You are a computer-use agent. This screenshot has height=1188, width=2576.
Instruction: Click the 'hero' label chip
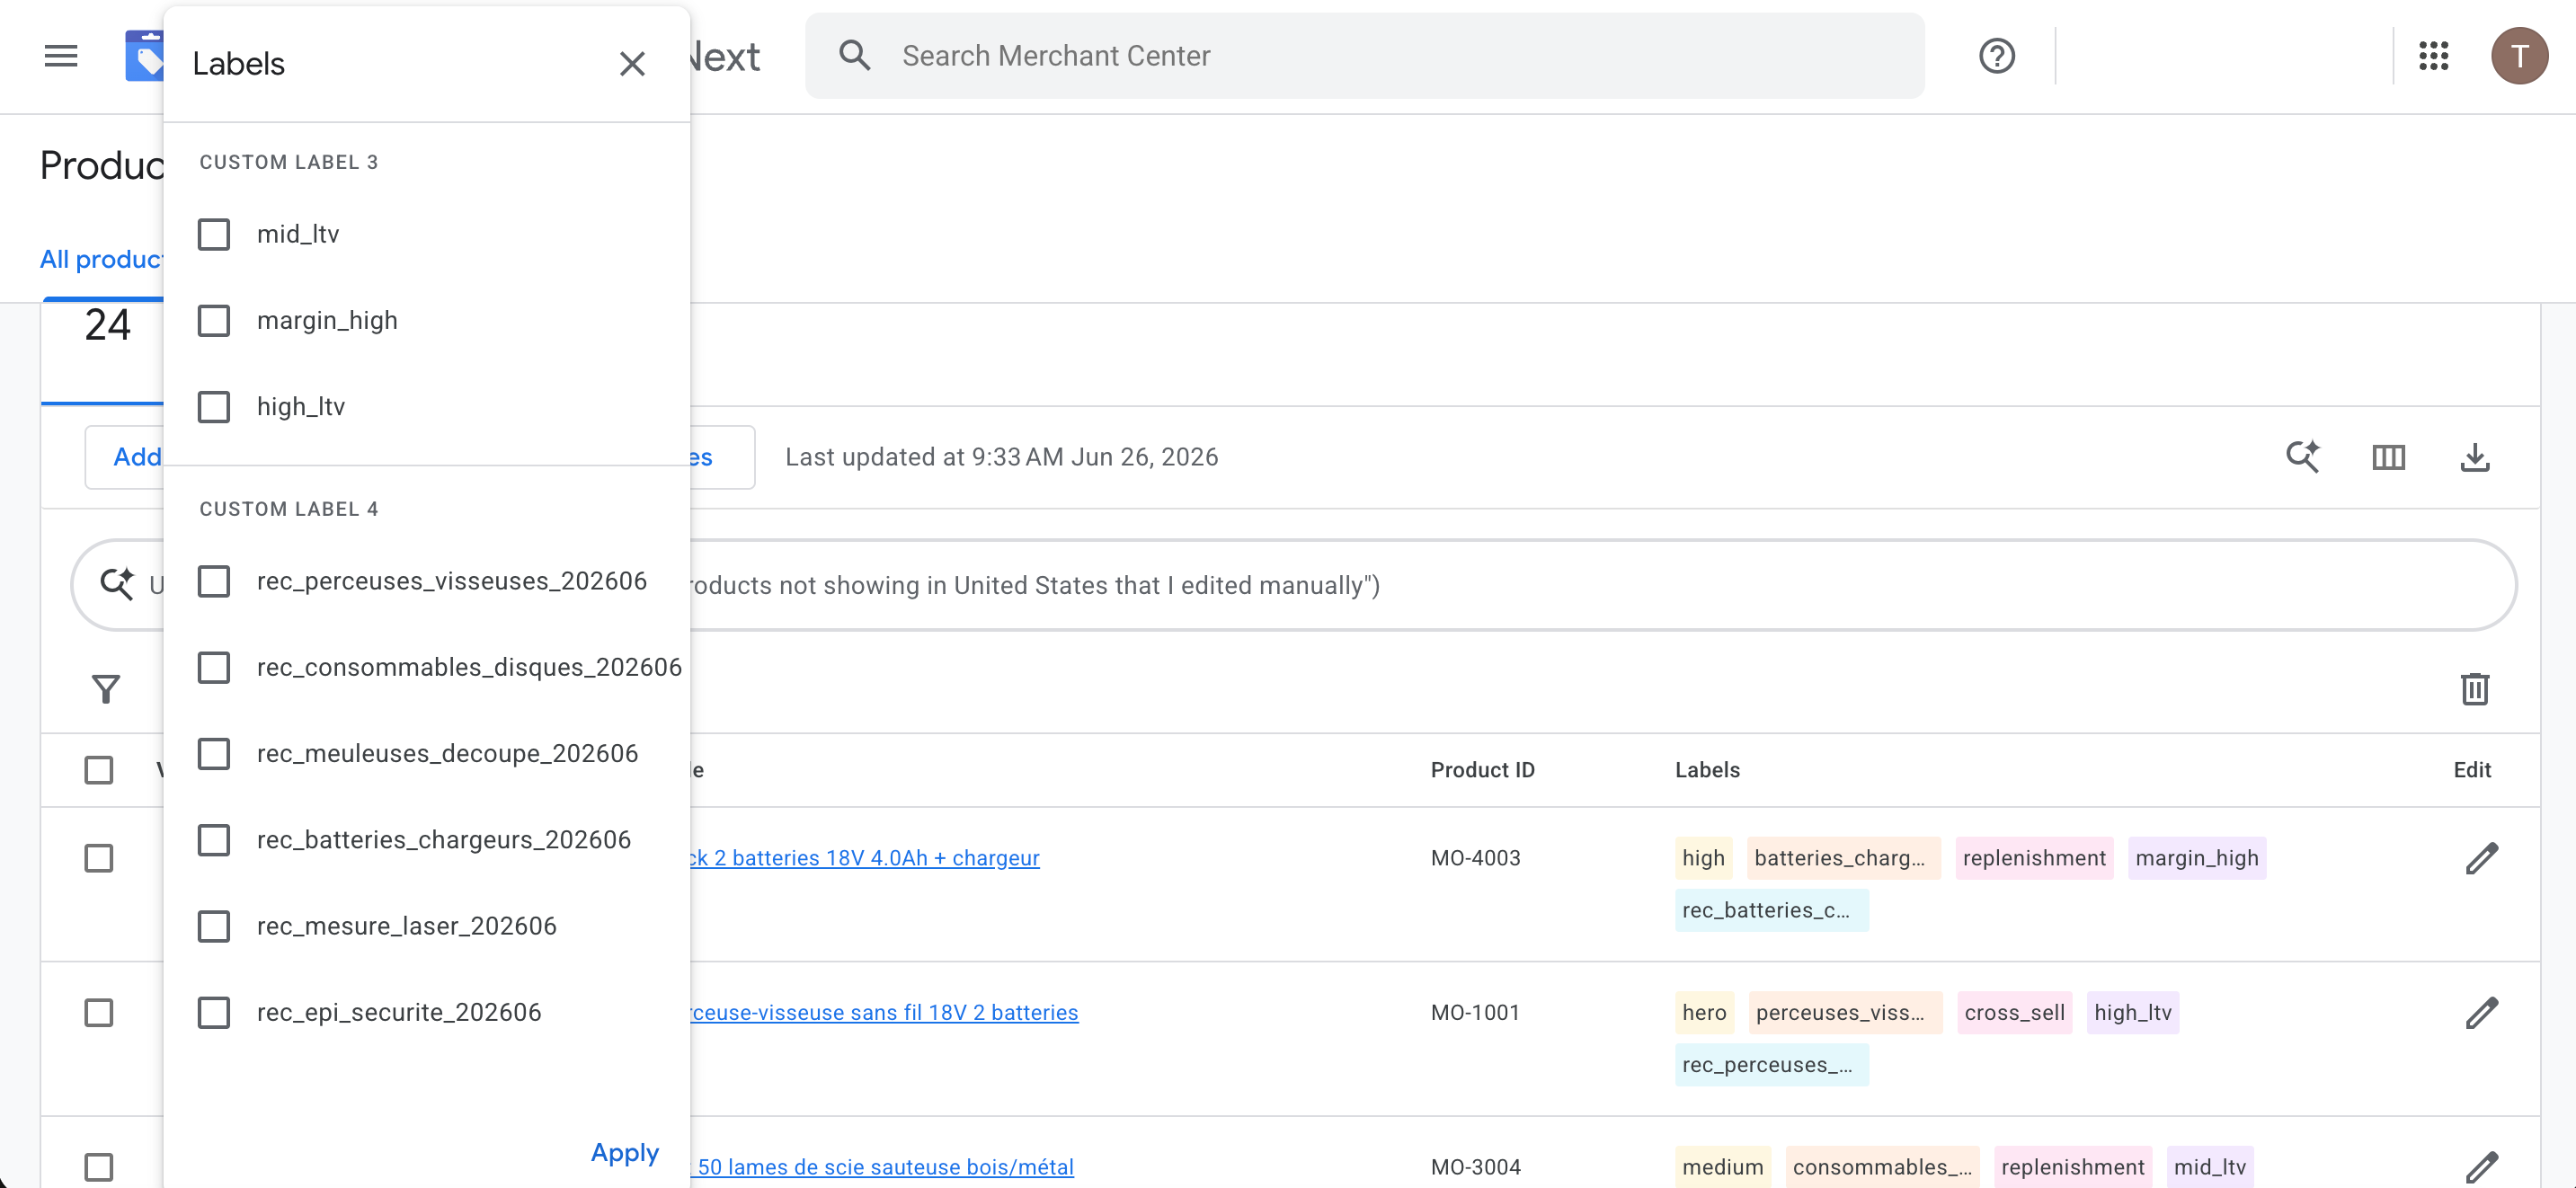pos(1704,1012)
